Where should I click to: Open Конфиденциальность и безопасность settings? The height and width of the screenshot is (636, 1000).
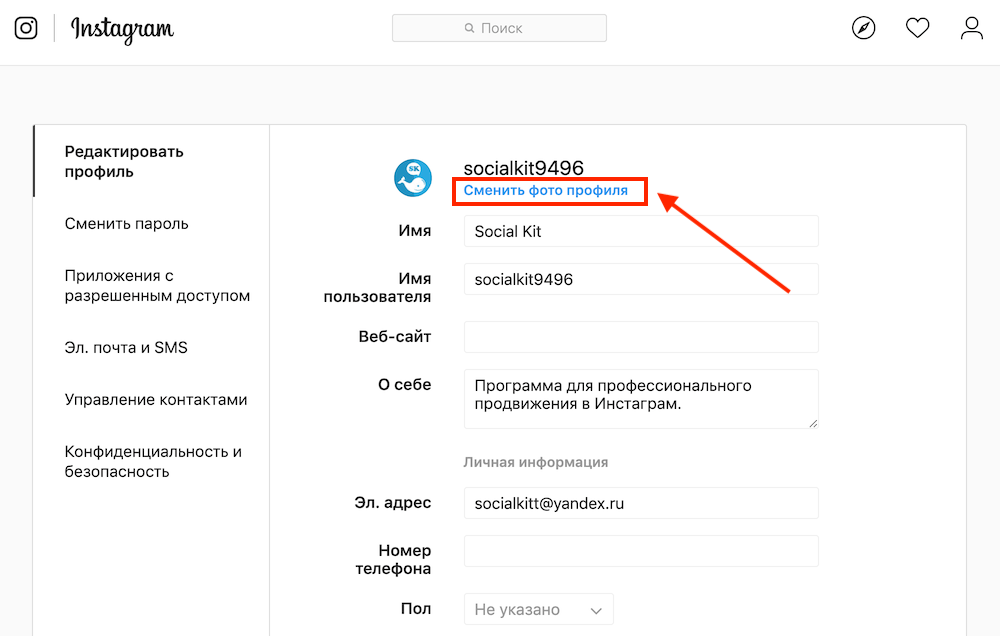pyautogui.click(x=153, y=462)
